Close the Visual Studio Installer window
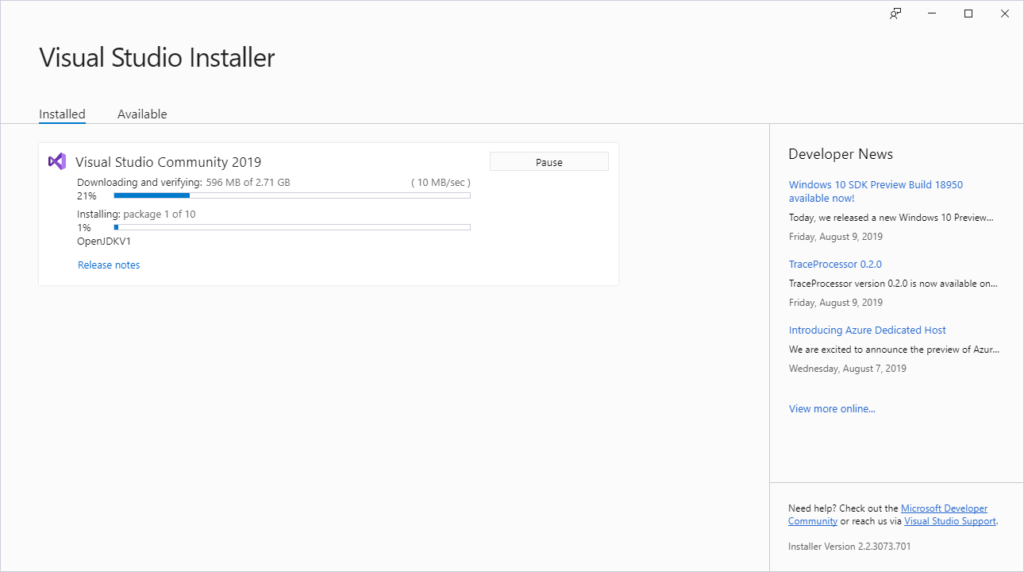Viewport: 1024px width, 572px height. pyautogui.click(x=1004, y=14)
